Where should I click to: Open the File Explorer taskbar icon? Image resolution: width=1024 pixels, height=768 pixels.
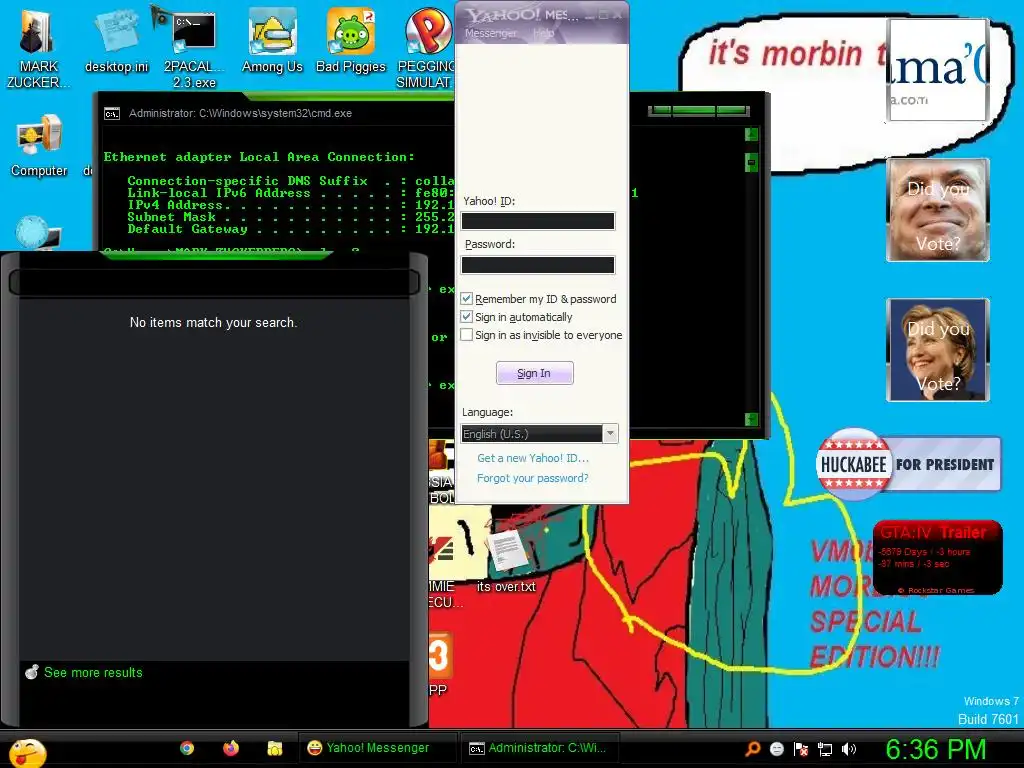[274, 748]
